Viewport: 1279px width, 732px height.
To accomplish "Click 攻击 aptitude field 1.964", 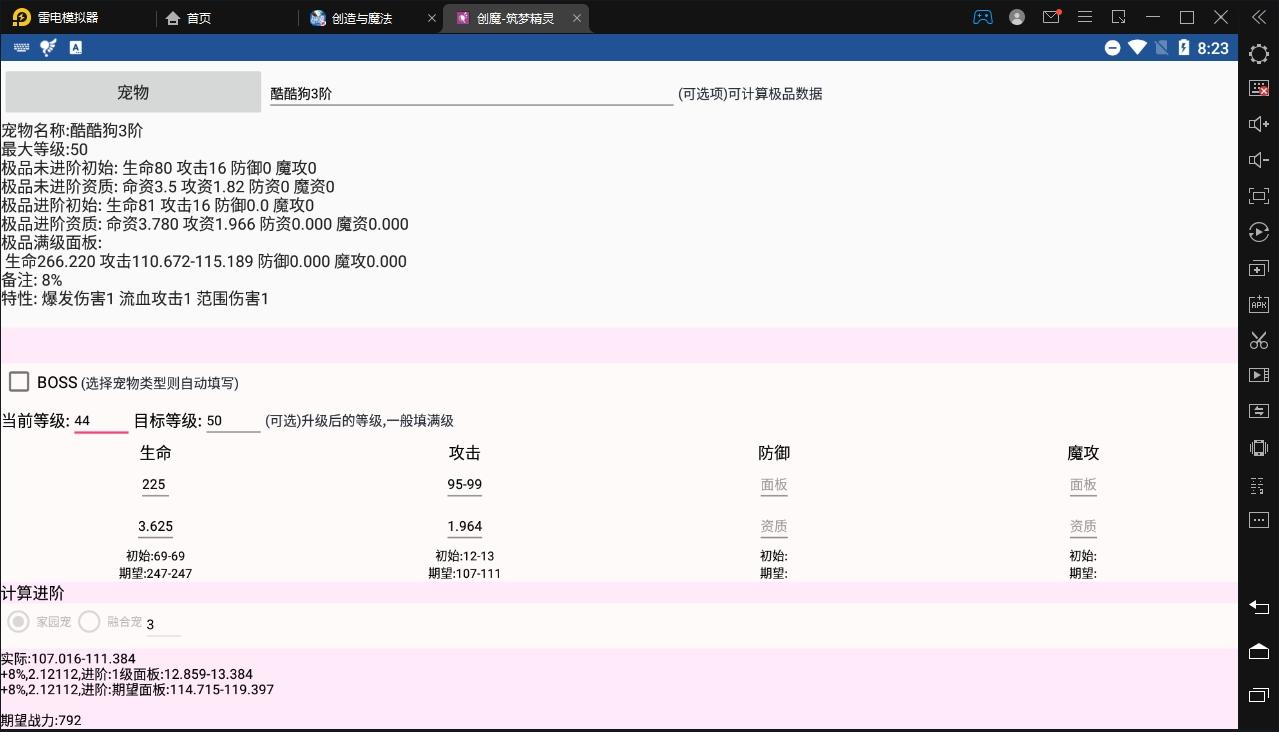I will click(464, 526).
